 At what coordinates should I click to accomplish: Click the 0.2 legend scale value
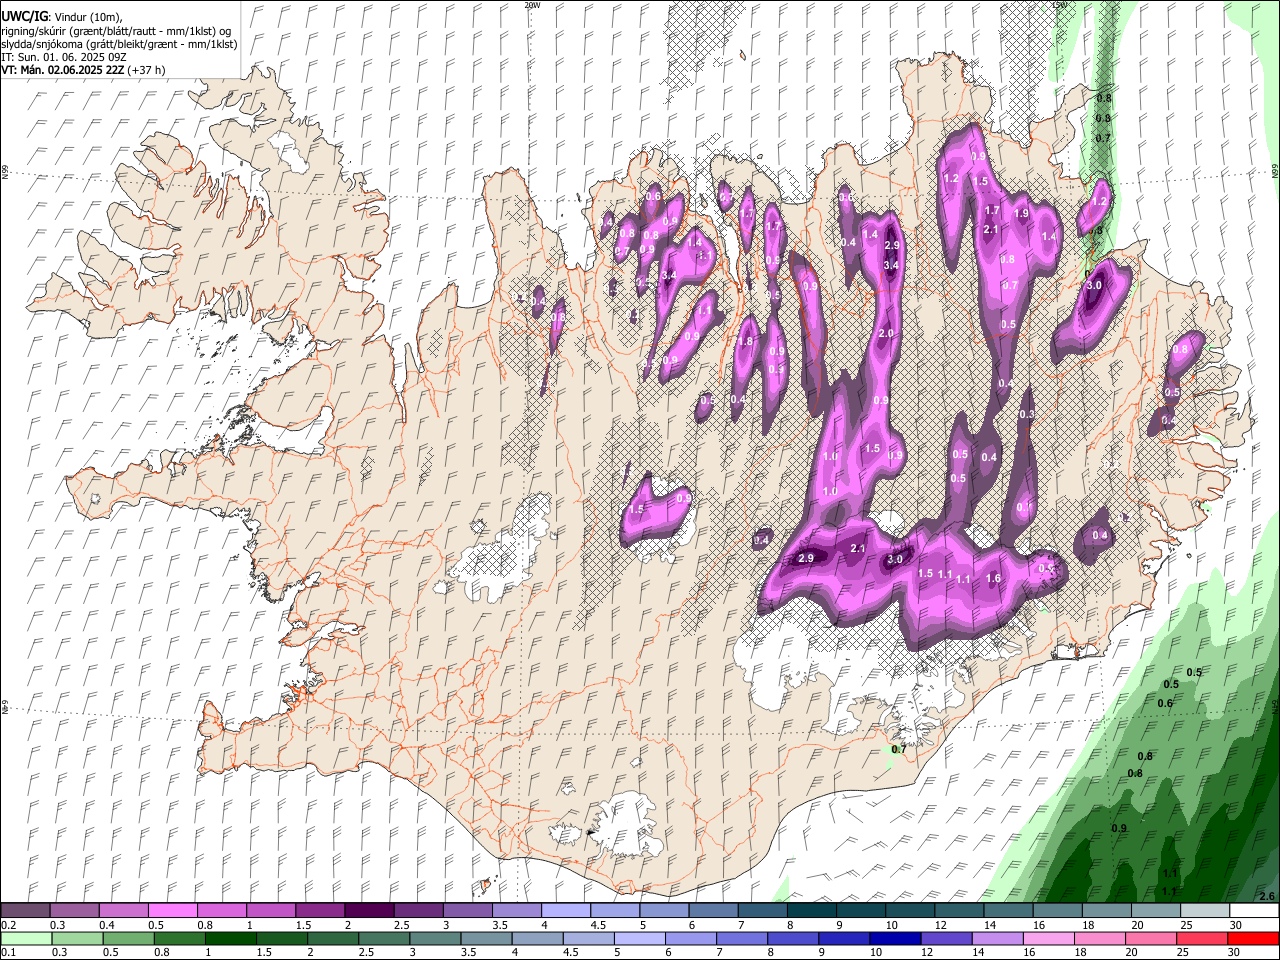[8, 925]
